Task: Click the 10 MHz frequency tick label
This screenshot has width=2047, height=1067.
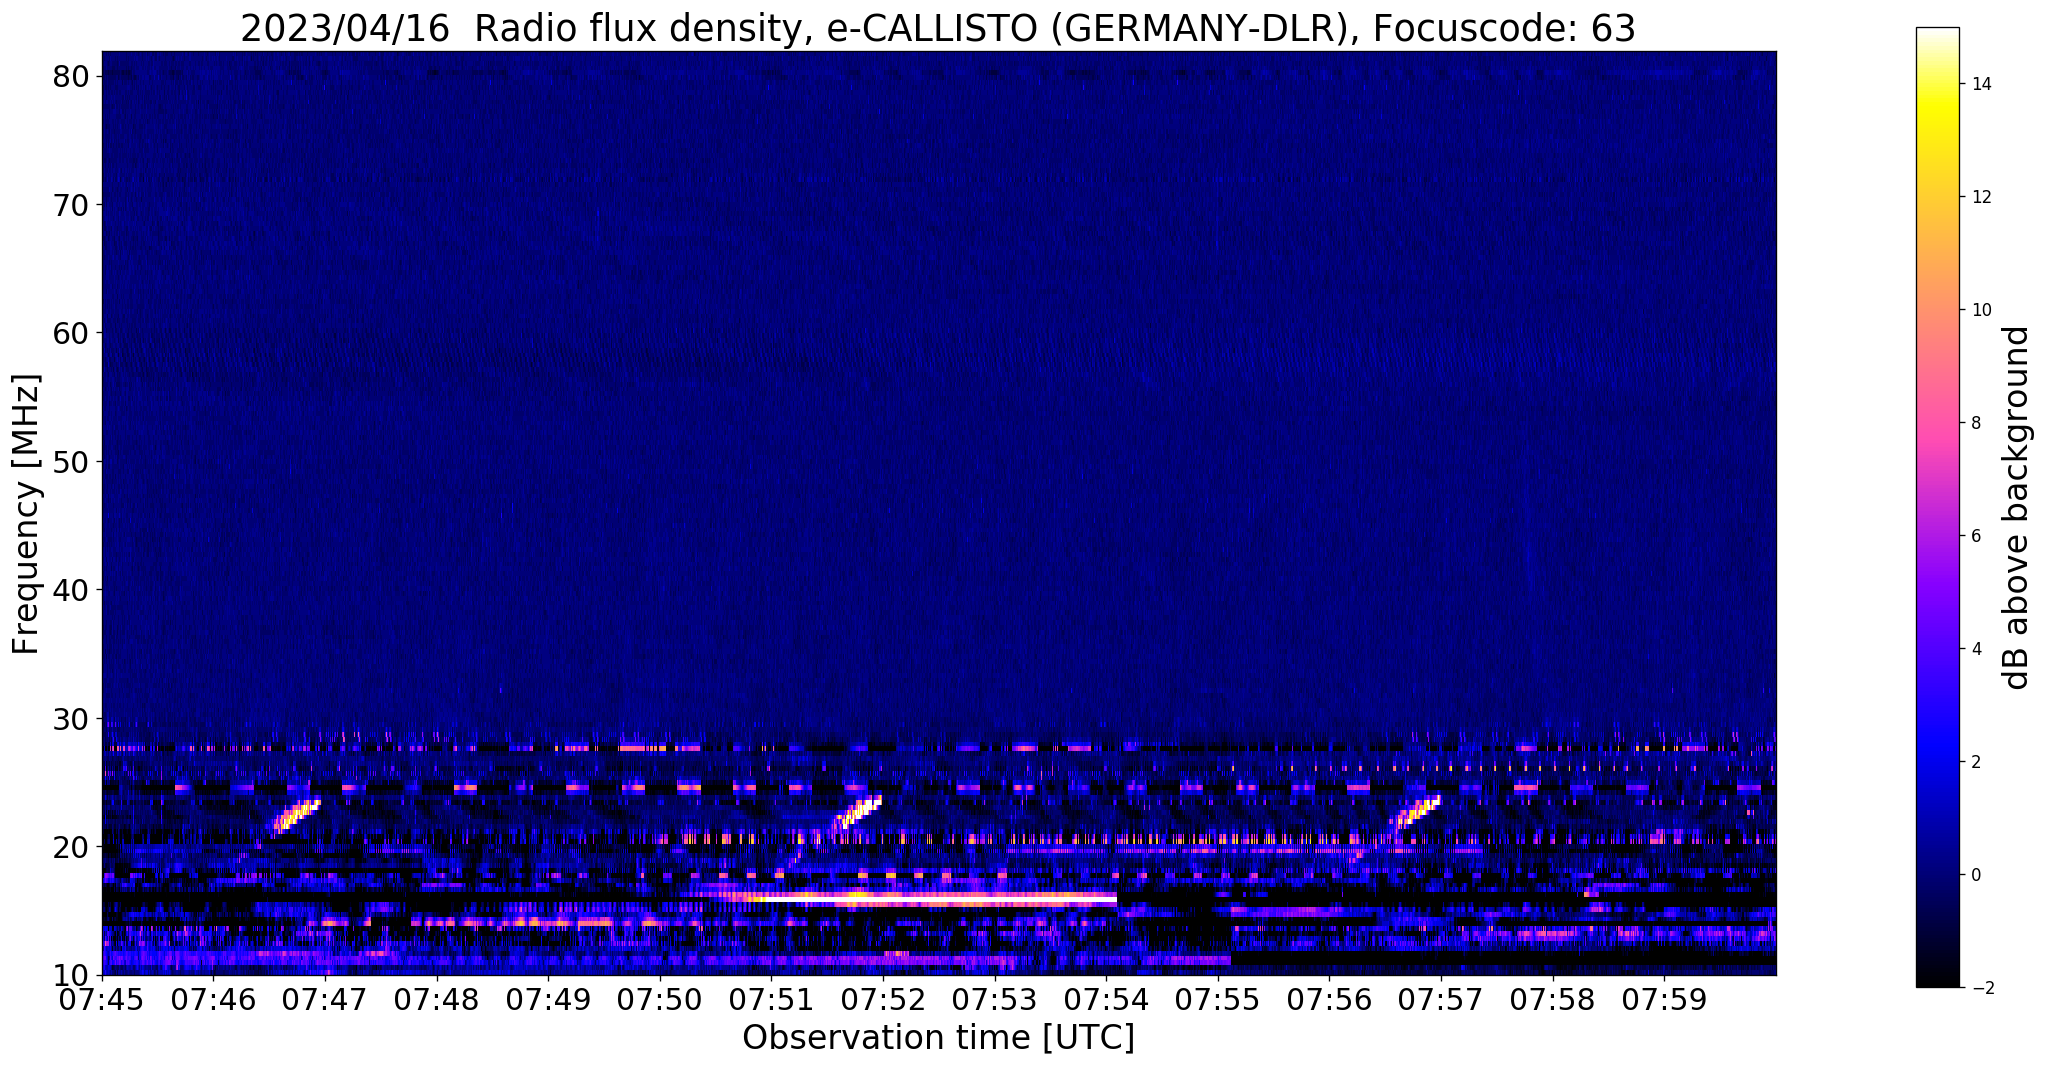Action: 73,975
